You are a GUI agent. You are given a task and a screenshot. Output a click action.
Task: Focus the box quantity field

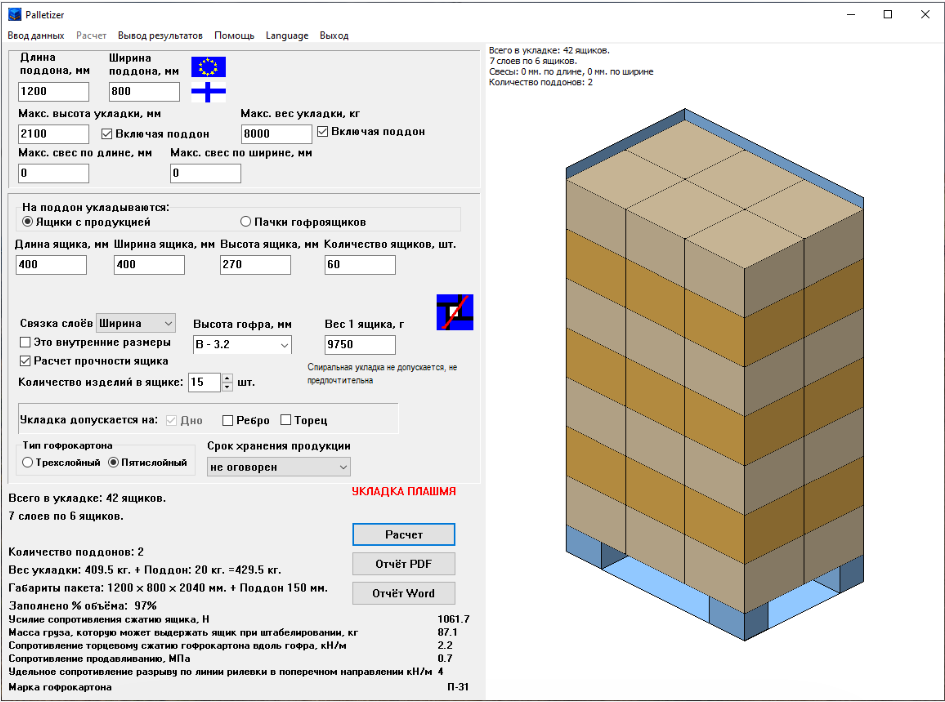click(360, 265)
